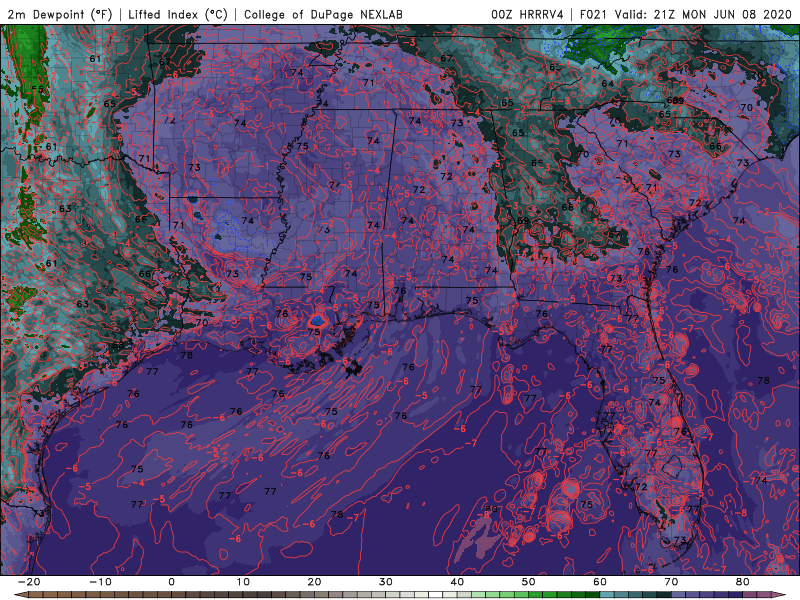Click the "00Z HRRRV4" model run label
Screen dimensions: 800x600
click(x=527, y=14)
